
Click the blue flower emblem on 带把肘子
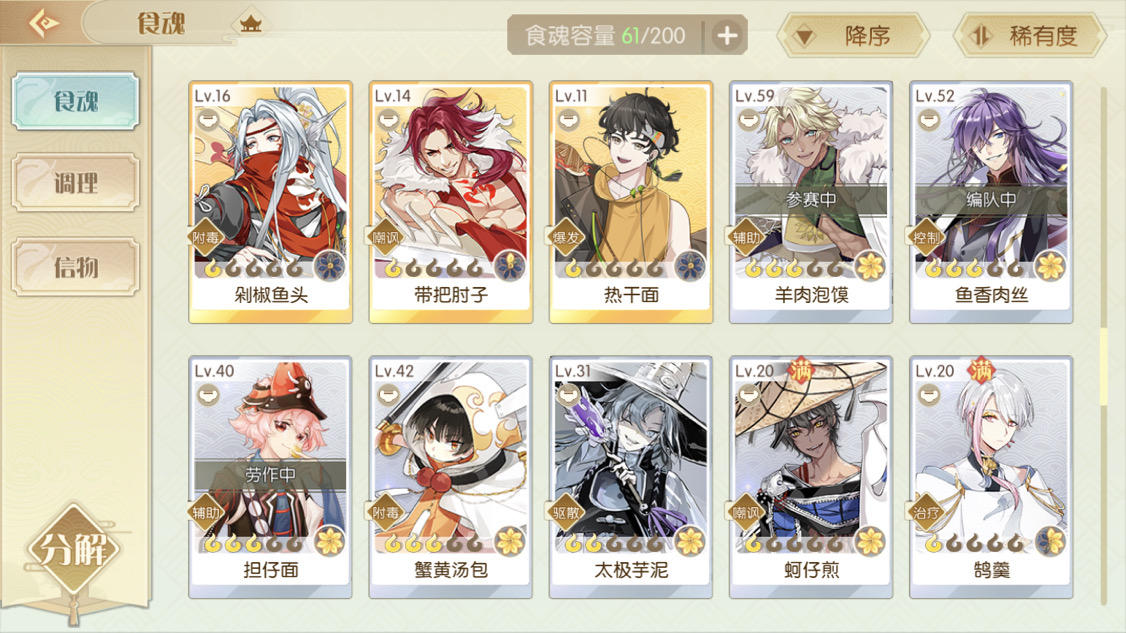click(x=510, y=267)
